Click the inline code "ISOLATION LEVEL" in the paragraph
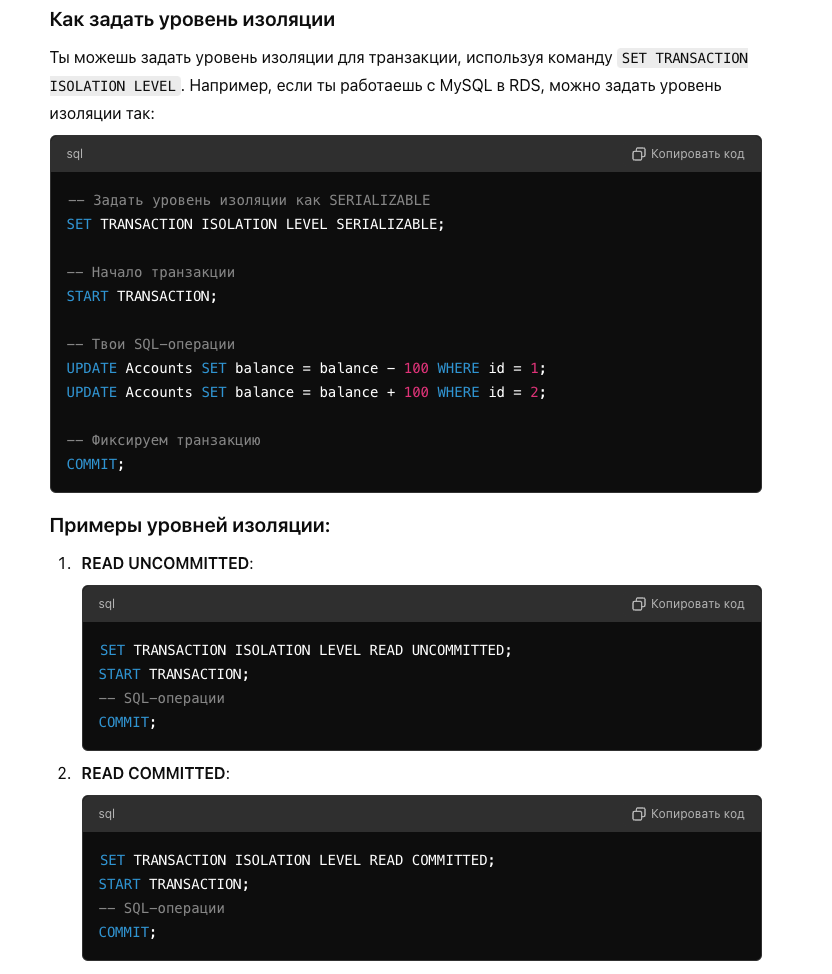The width and height of the screenshot is (832, 974). pyautogui.click(x=114, y=86)
